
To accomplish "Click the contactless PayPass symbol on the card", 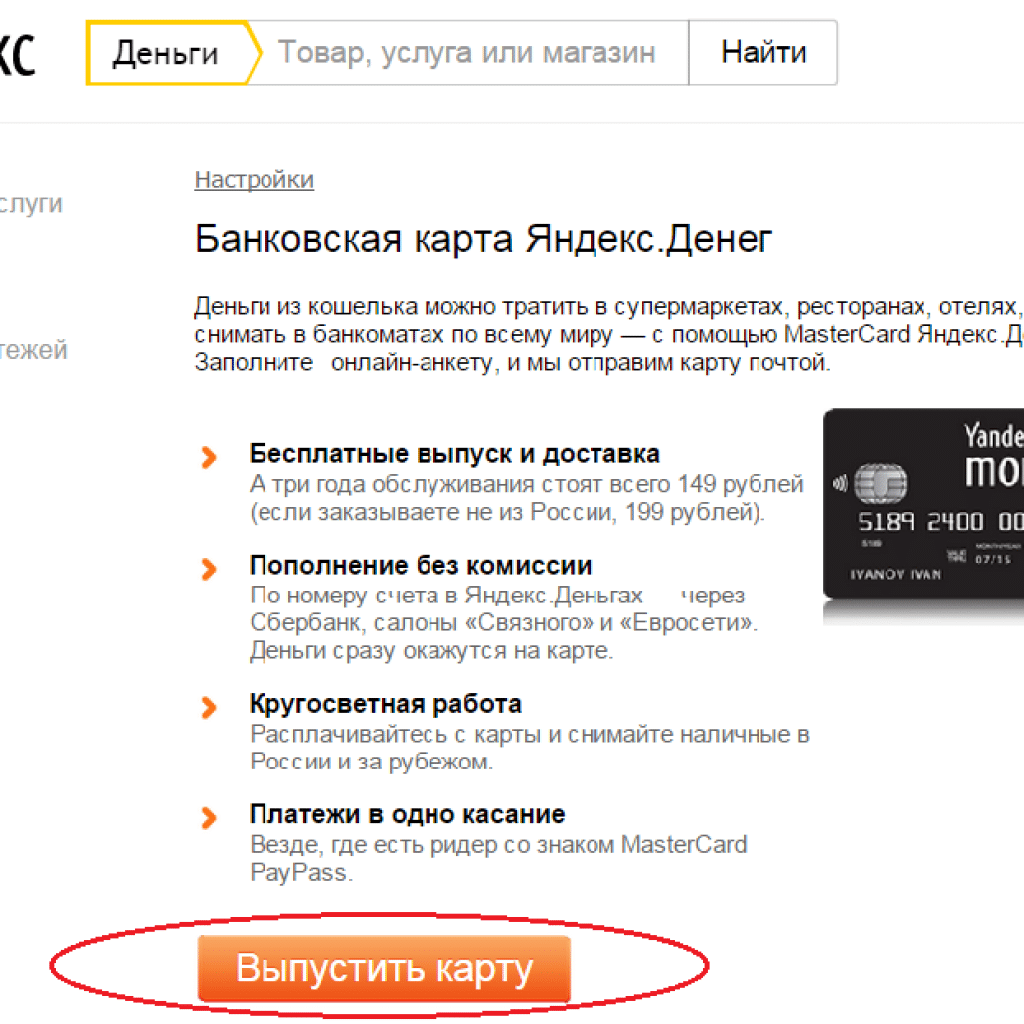I will pyautogui.click(x=840, y=484).
